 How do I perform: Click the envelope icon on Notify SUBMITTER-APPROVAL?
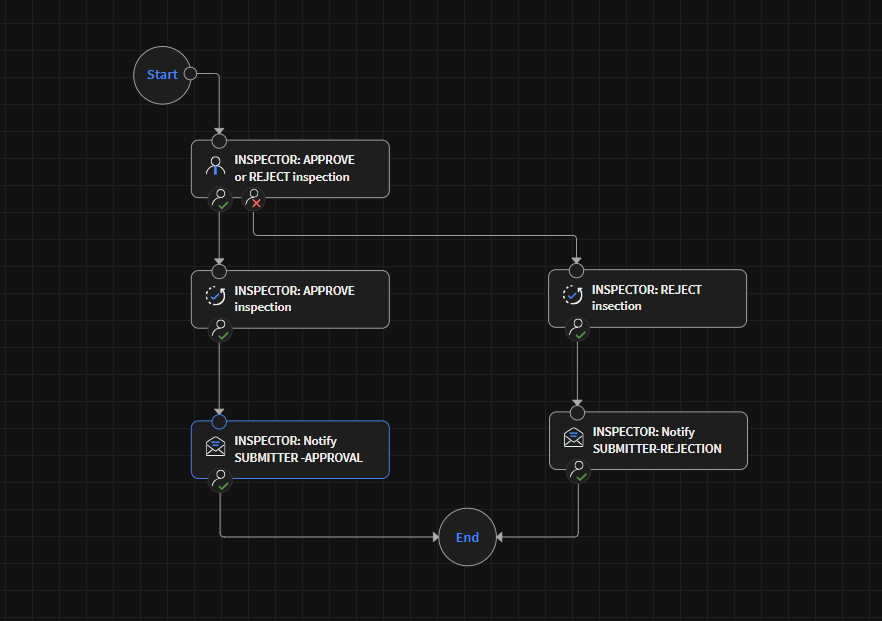pyautogui.click(x=215, y=446)
